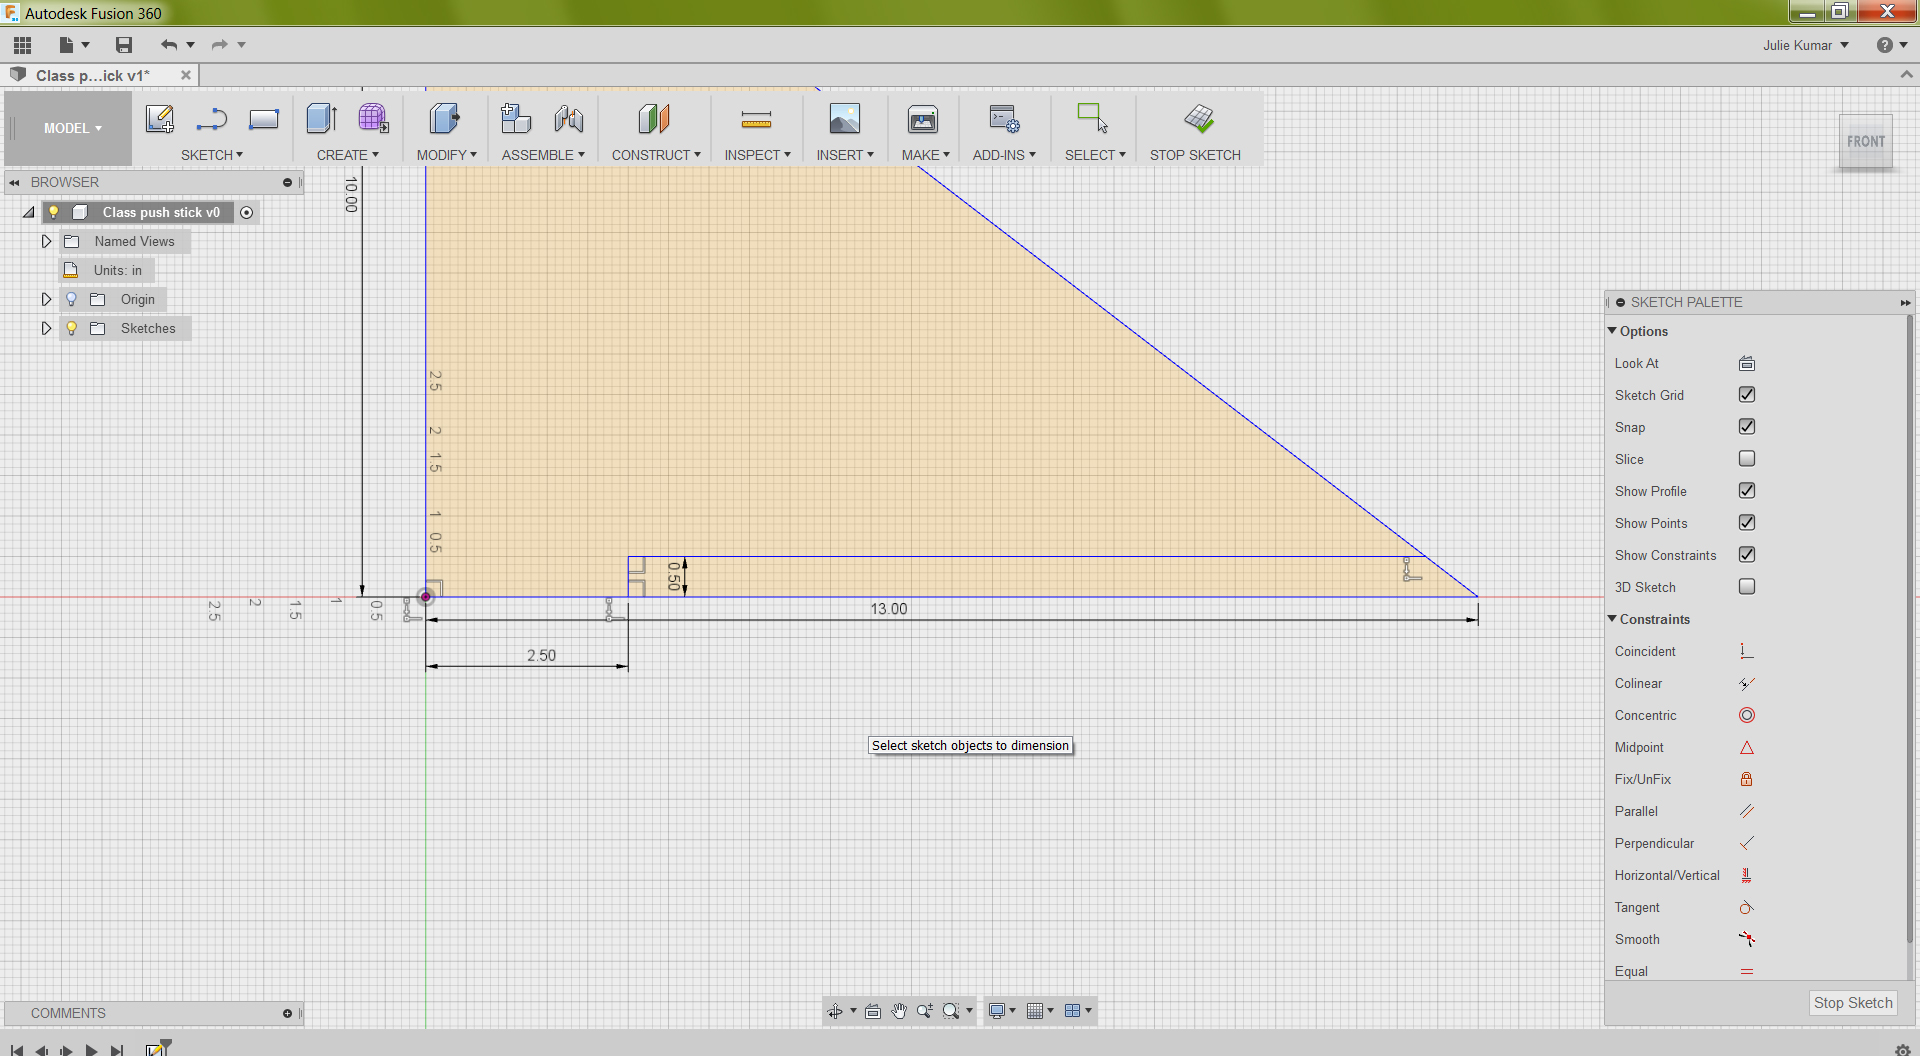Viewport: 1920px width, 1056px height.
Task: Select the Line sketch tool icon
Action: point(212,119)
